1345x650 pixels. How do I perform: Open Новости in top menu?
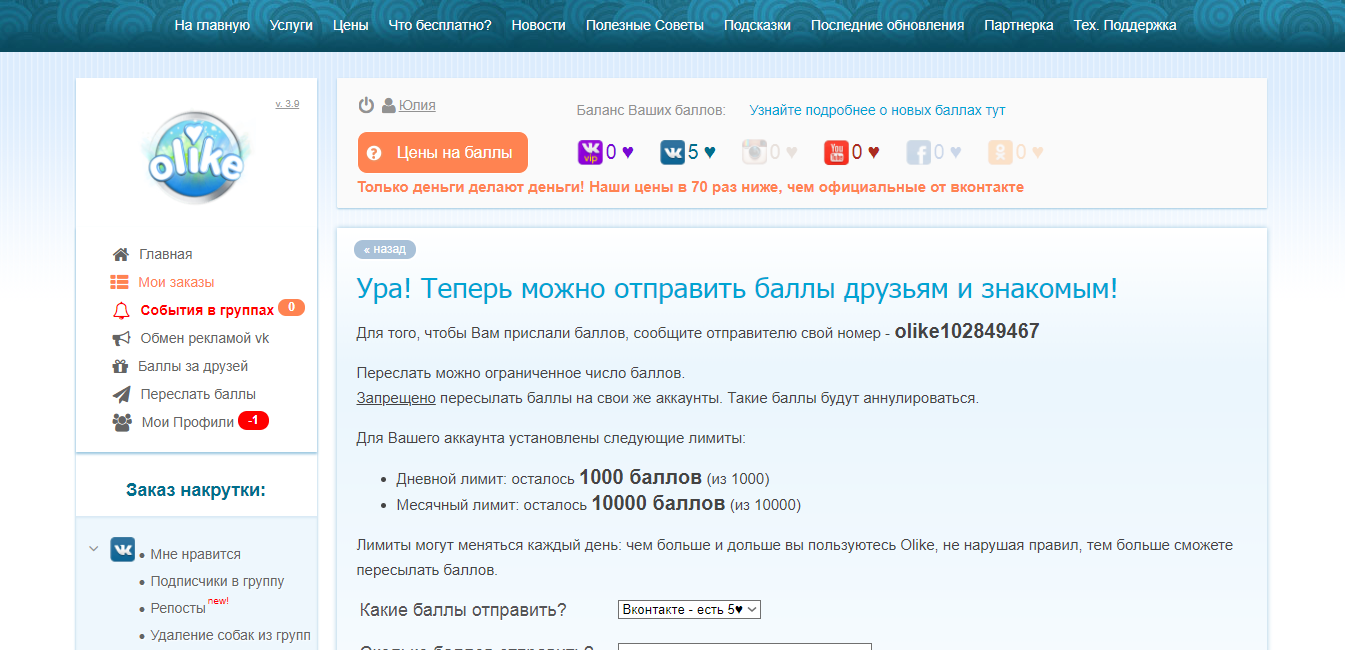(539, 25)
